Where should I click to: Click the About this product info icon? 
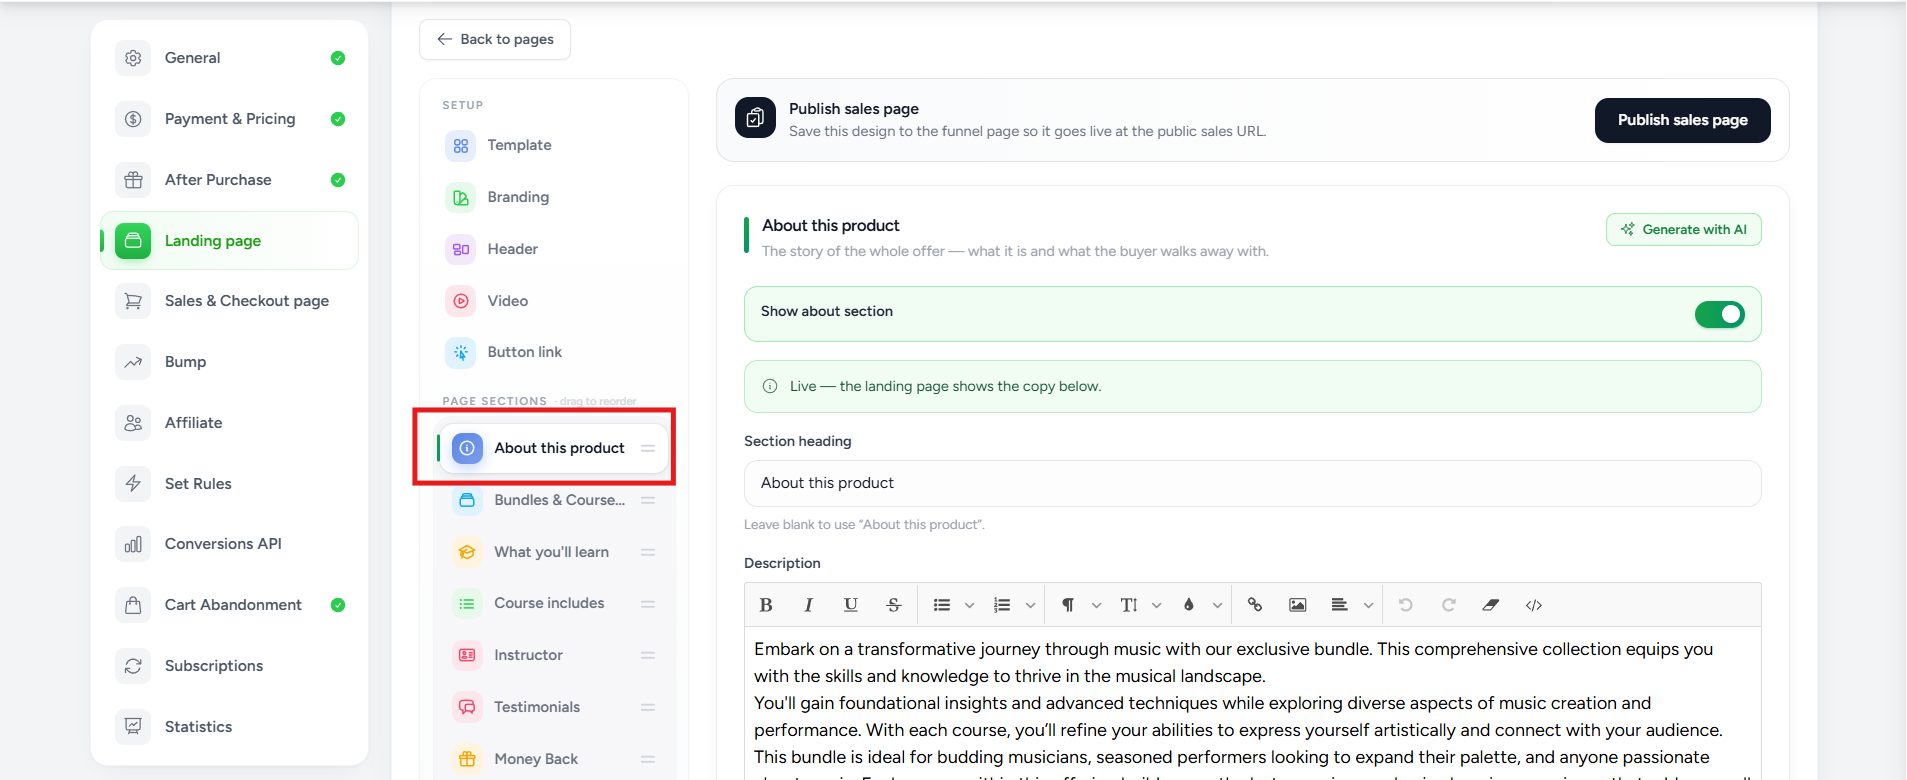467,448
